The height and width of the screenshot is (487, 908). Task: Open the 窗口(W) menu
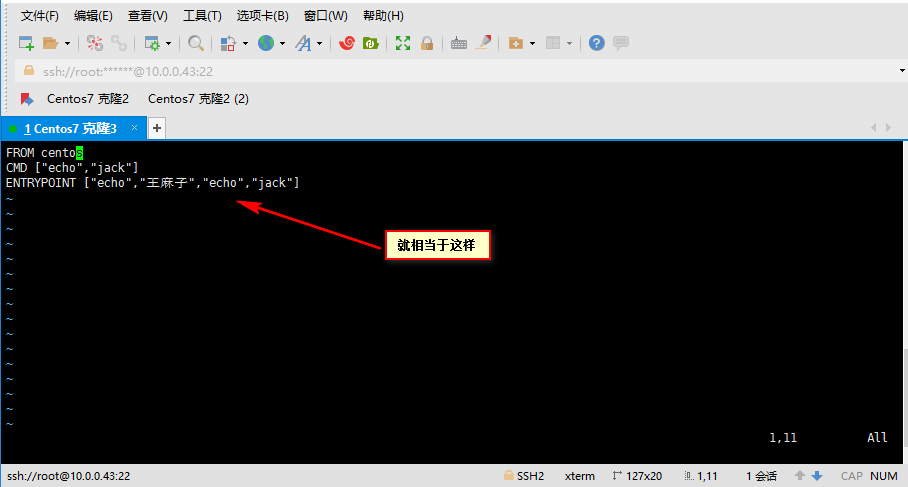pos(325,16)
